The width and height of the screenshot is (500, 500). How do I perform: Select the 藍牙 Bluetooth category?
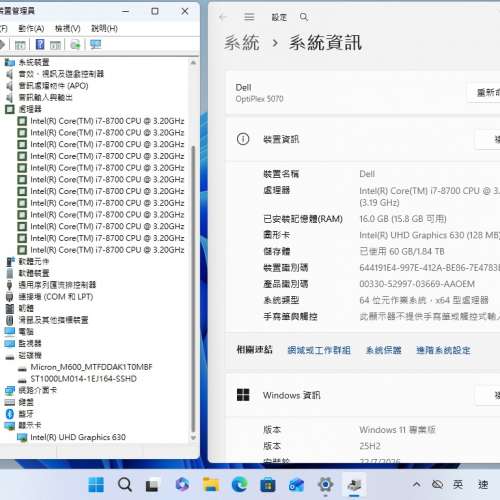pos(26,414)
